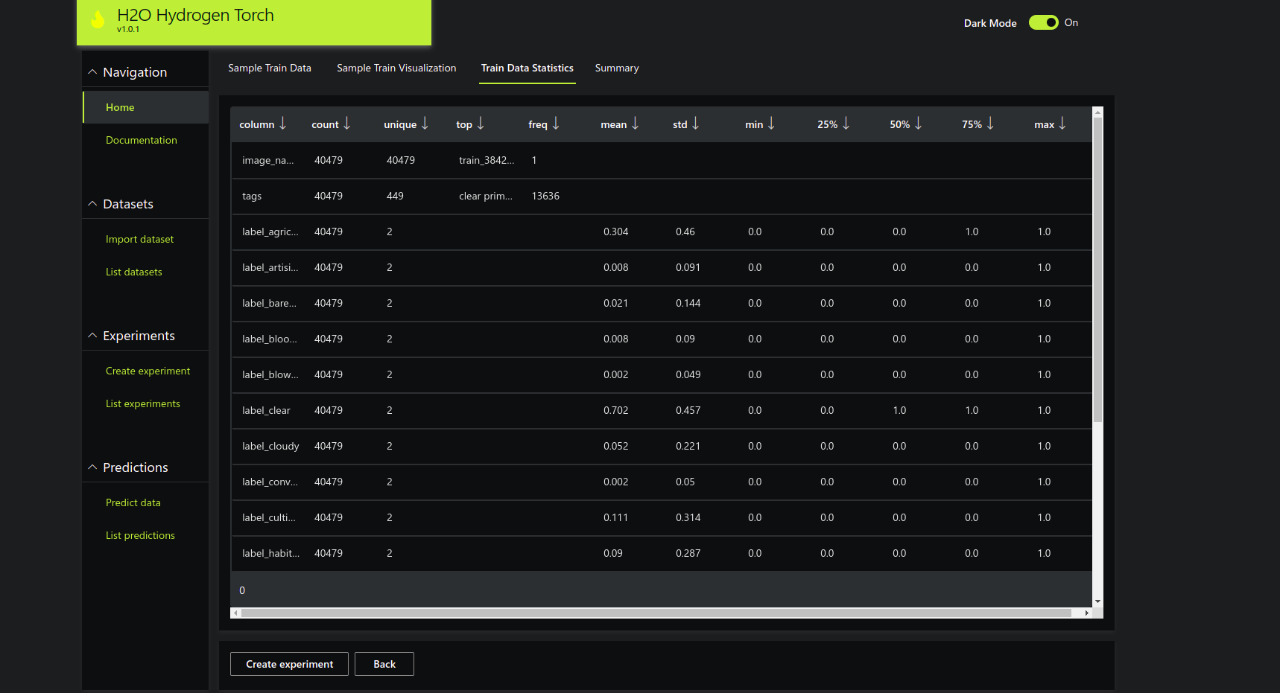Click the Back button
This screenshot has height=693, width=1280.
[x=384, y=664]
